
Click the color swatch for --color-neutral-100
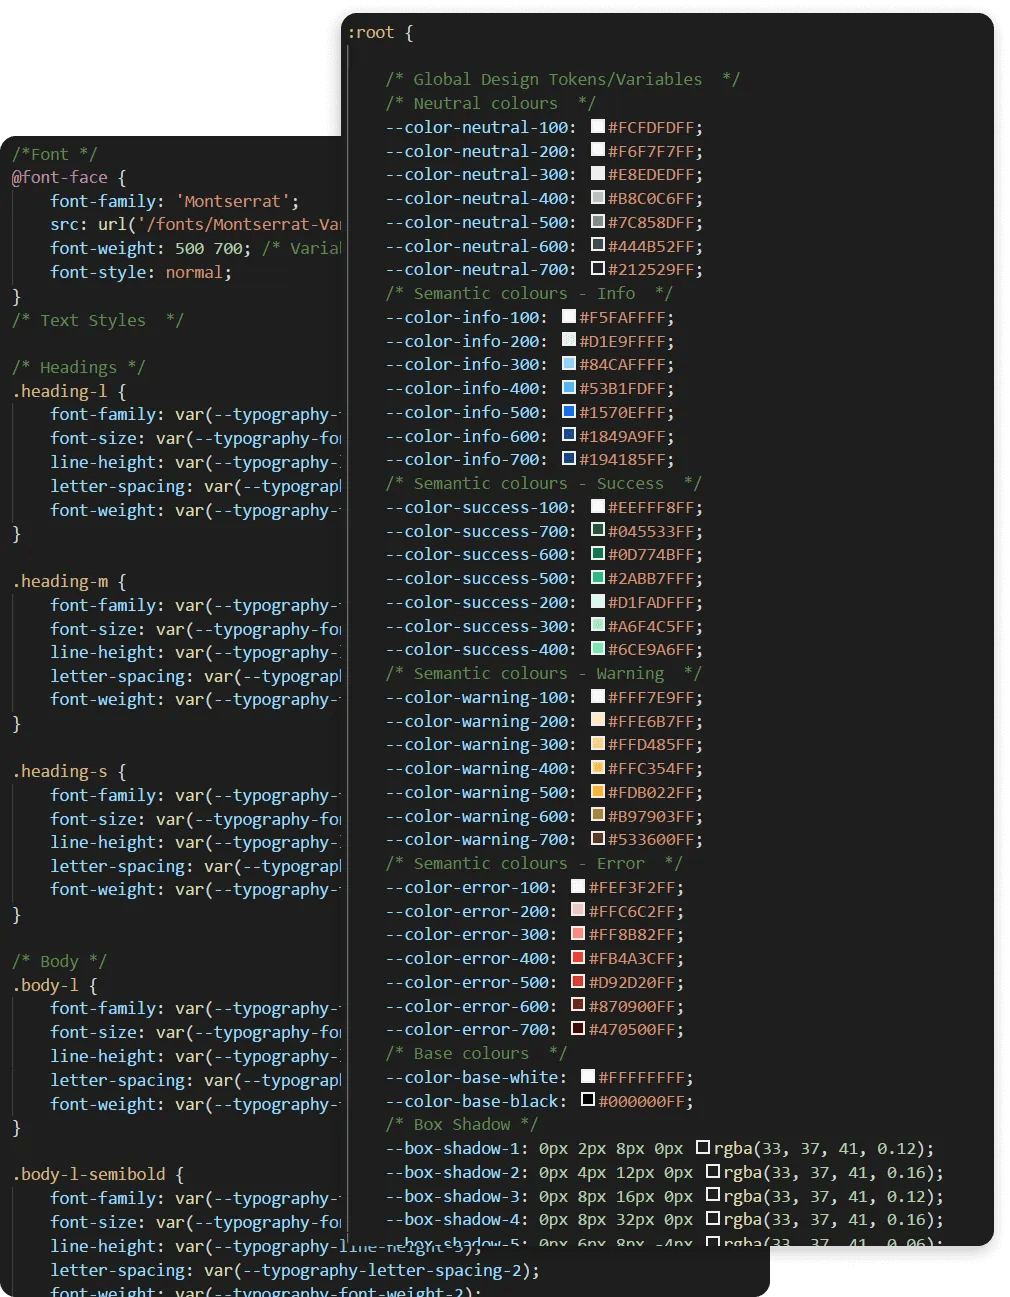click(x=598, y=126)
